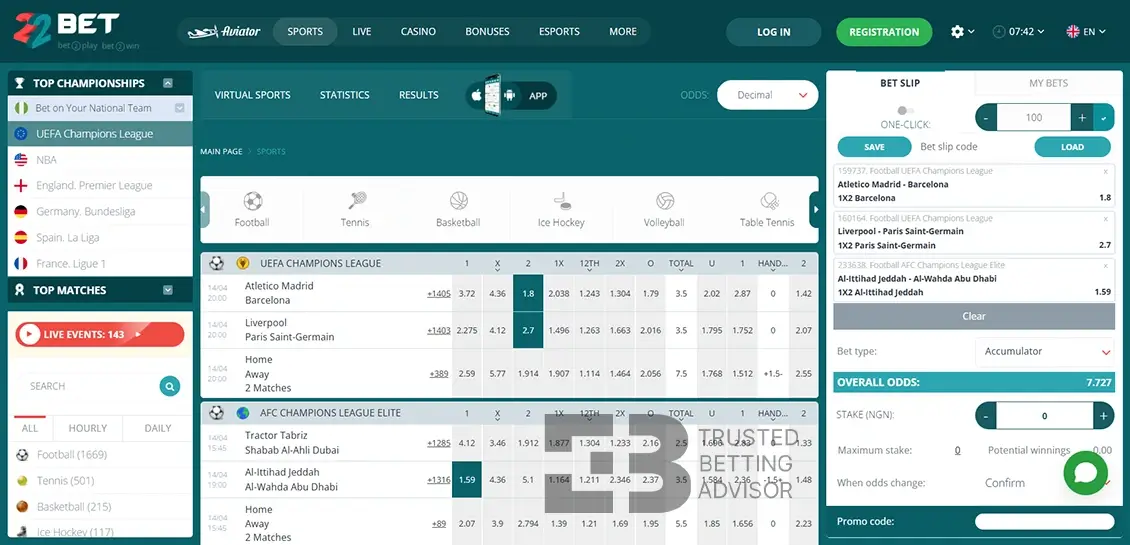This screenshot has height=545, width=1130.
Task: Click Basketball (215) in the sidebar
Action: pyautogui.click(x=74, y=507)
